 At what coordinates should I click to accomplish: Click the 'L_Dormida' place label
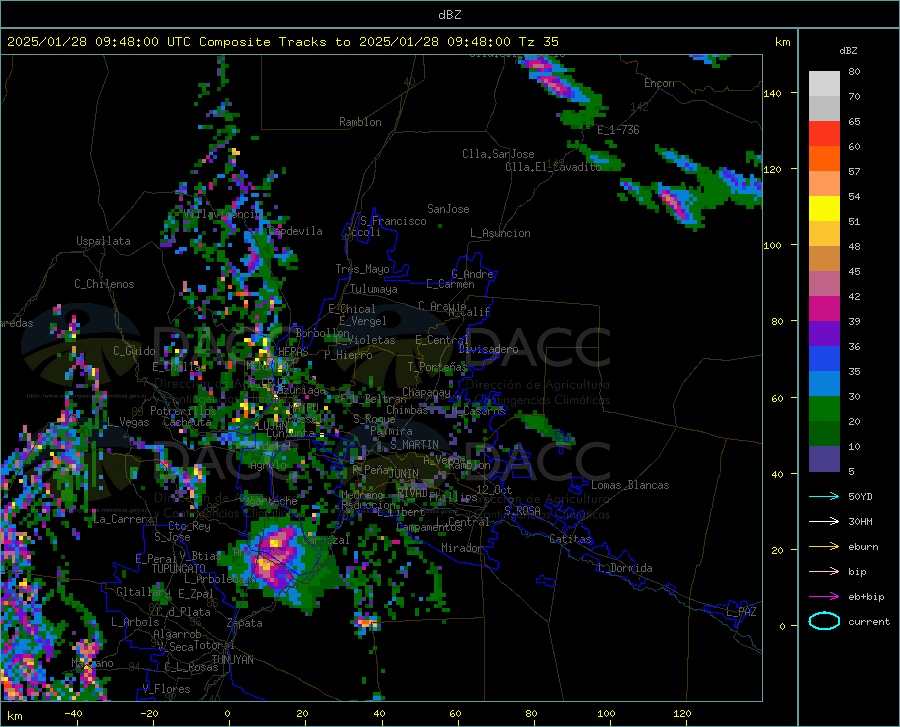point(624,568)
